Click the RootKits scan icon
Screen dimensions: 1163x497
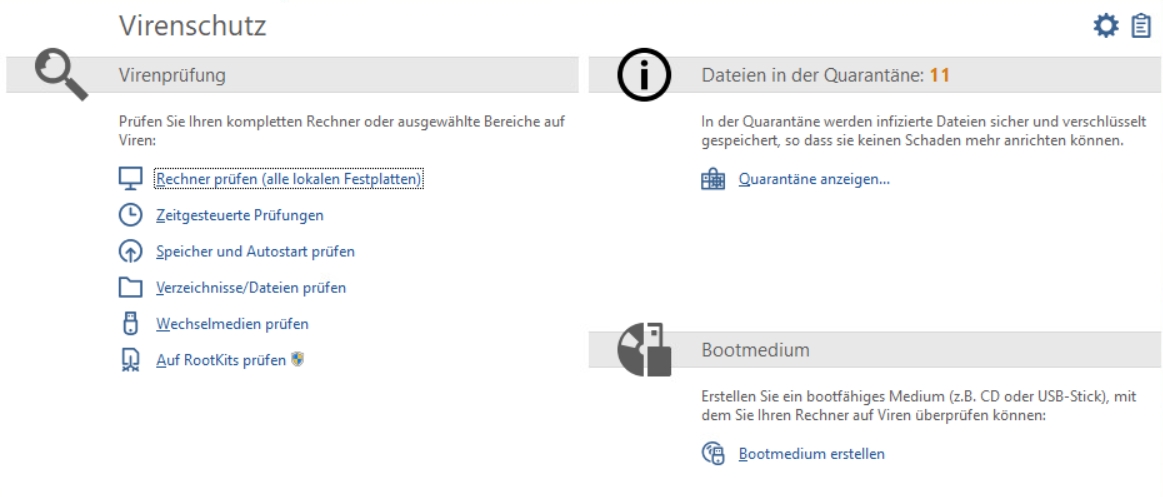point(130,361)
